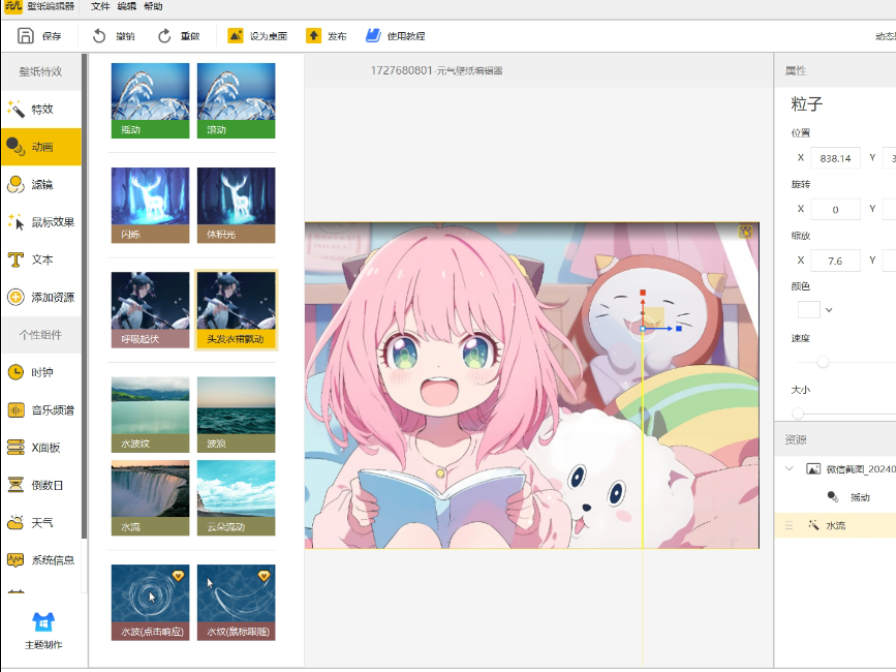The image size is (896, 672).
Task: Select 特效 magic wand sidebar item
Action: click(41, 109)
